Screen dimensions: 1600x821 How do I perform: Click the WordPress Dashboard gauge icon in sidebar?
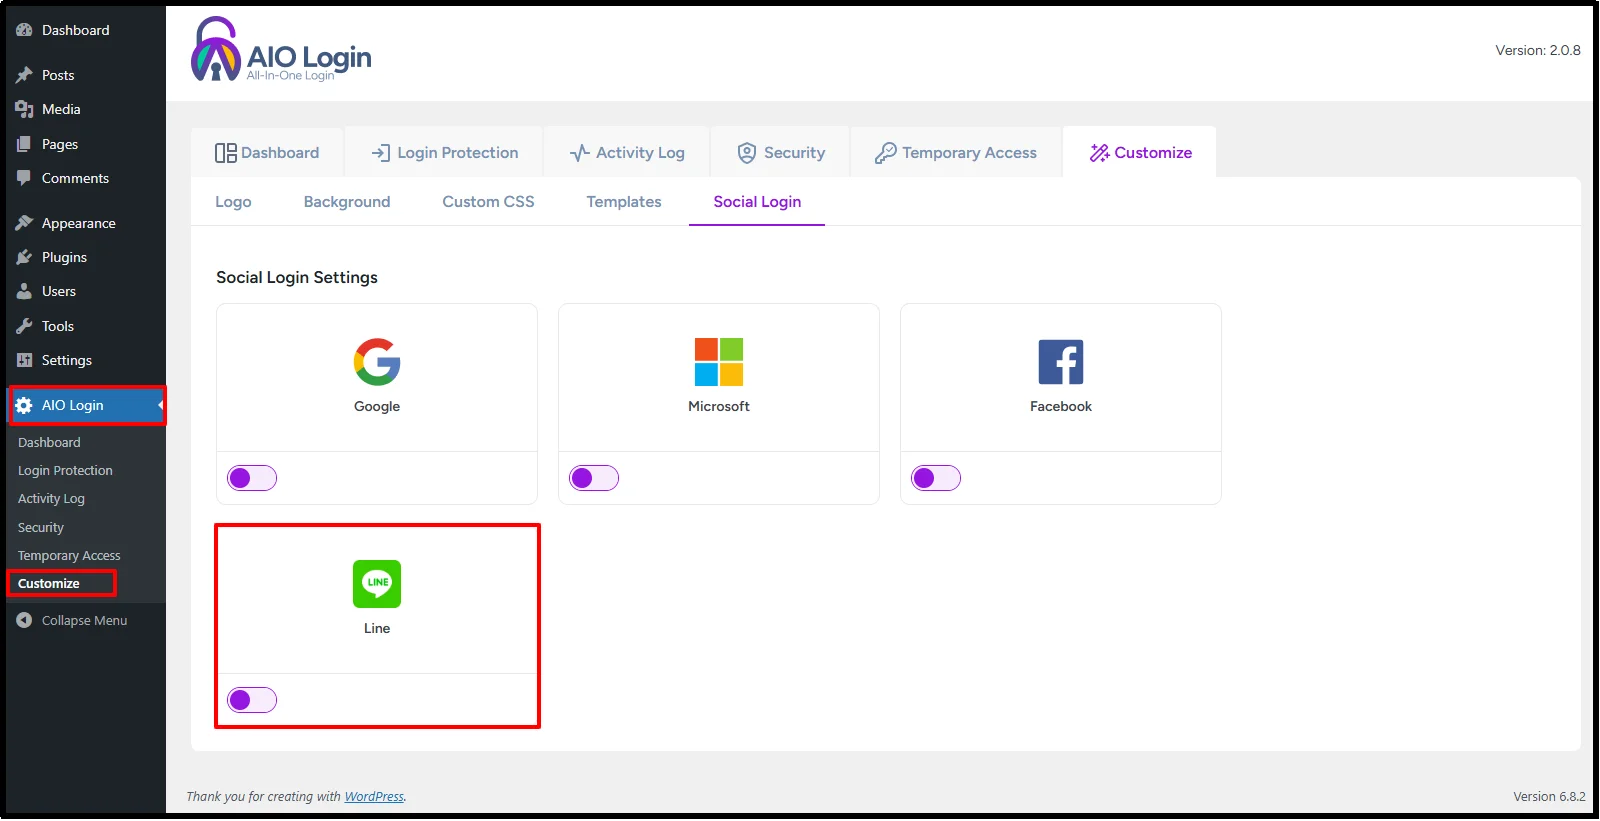(24, 30)
